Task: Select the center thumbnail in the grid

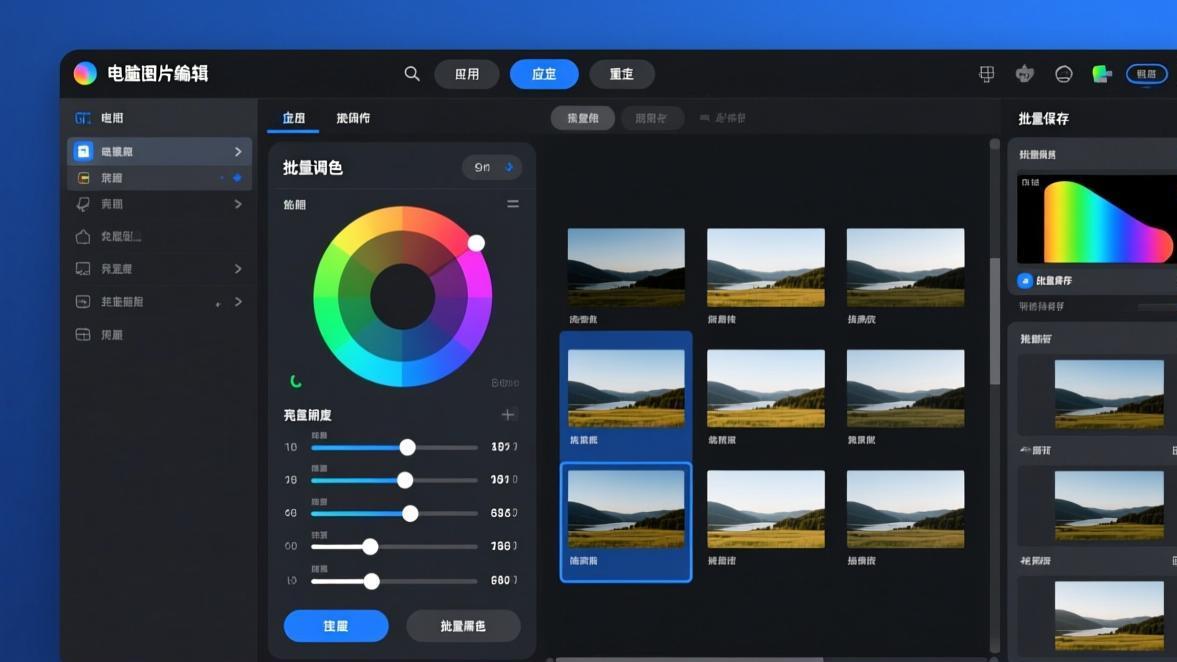Action: [x=766, y=388]
